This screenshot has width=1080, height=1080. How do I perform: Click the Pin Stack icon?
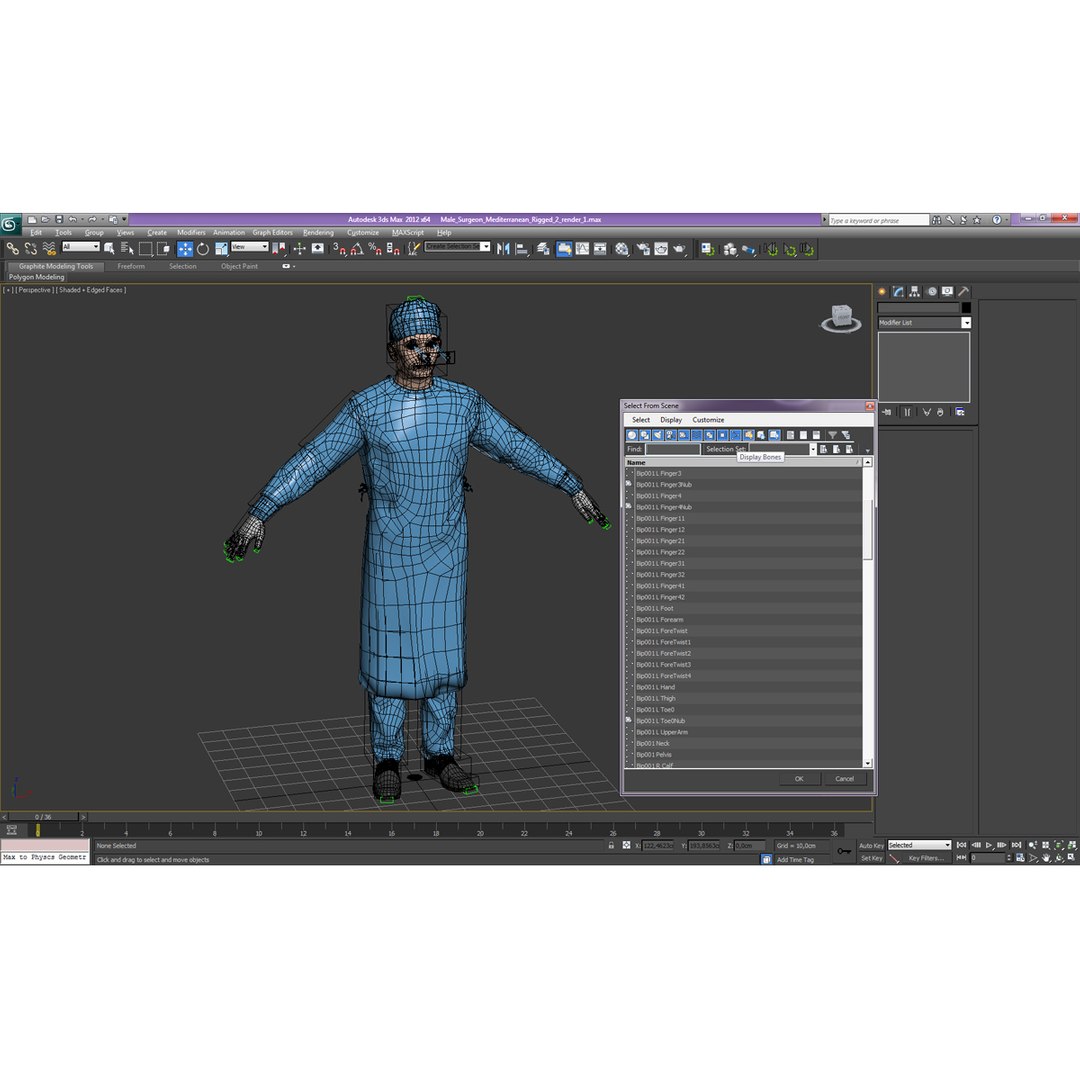886,412
